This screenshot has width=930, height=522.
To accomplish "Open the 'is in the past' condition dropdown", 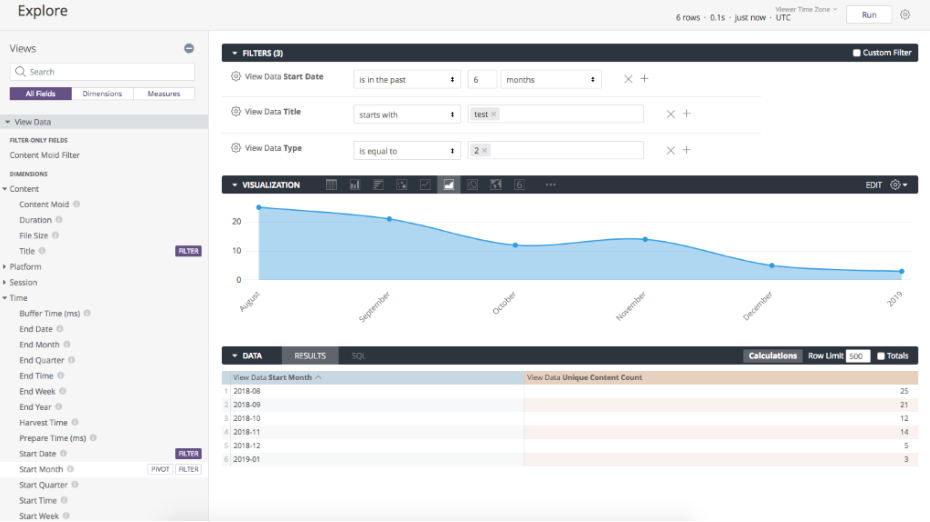I will (406, 79).
